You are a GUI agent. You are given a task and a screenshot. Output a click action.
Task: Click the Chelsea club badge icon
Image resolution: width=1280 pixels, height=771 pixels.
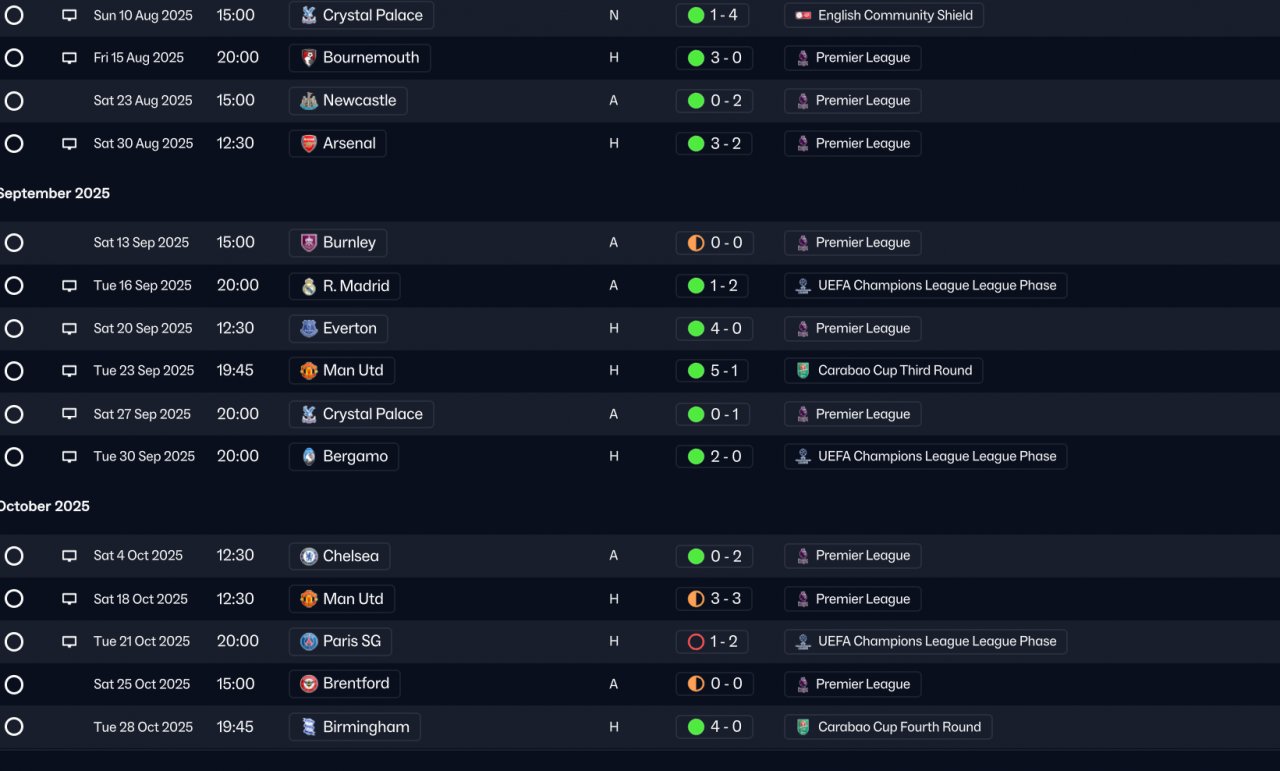point(309,556)
